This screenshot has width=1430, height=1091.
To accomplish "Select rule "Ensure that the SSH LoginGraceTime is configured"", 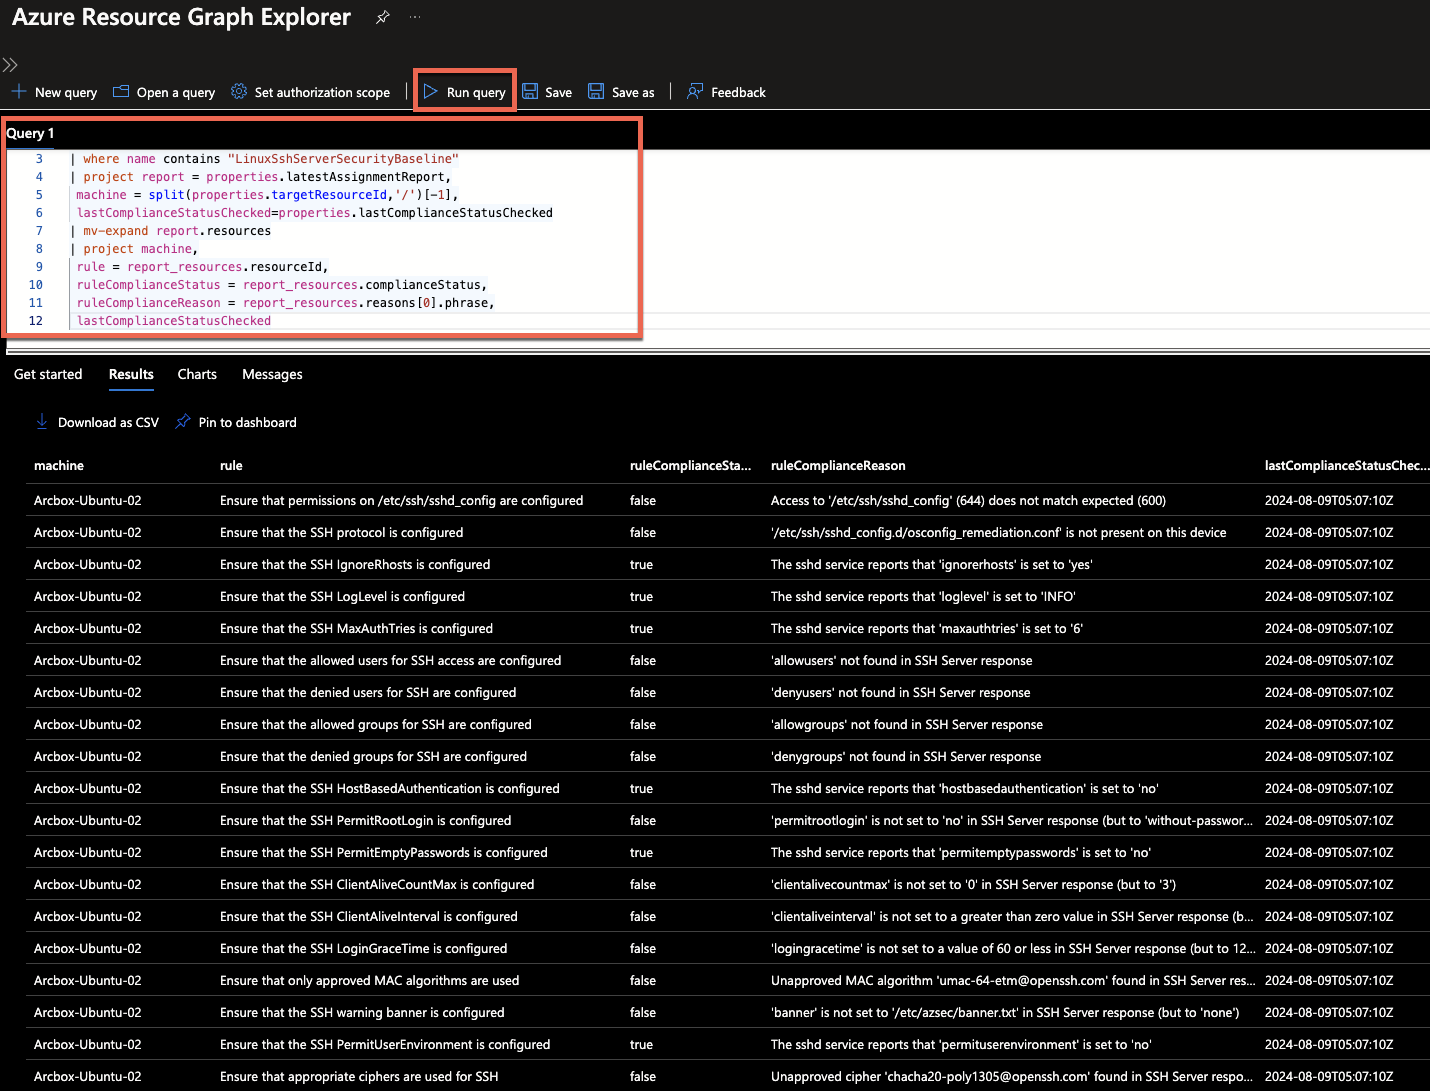I will (x=363, y=949).
